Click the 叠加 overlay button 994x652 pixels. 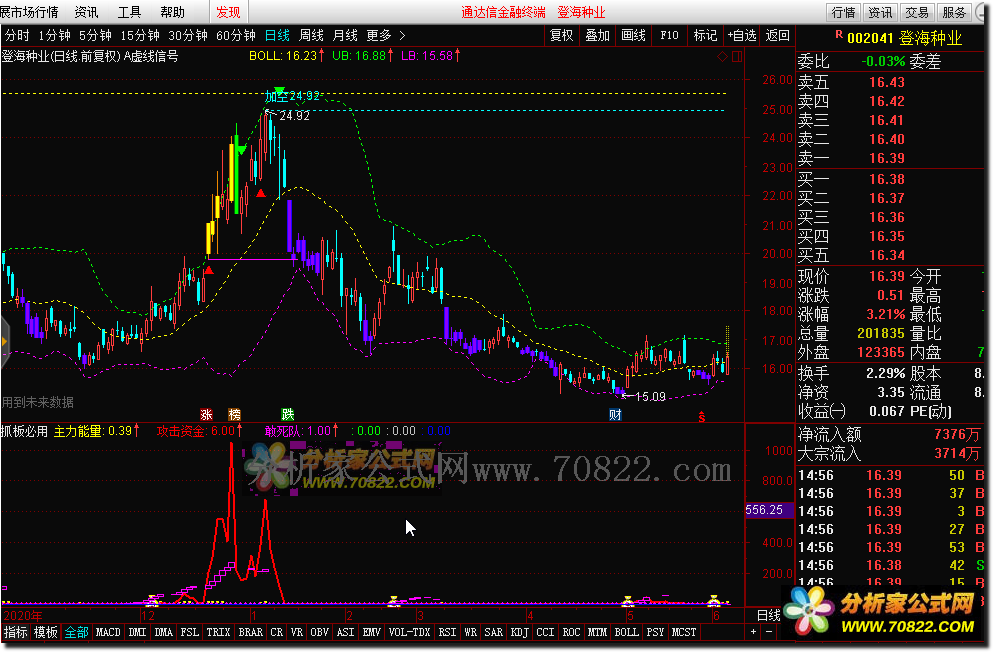[597, 35]
